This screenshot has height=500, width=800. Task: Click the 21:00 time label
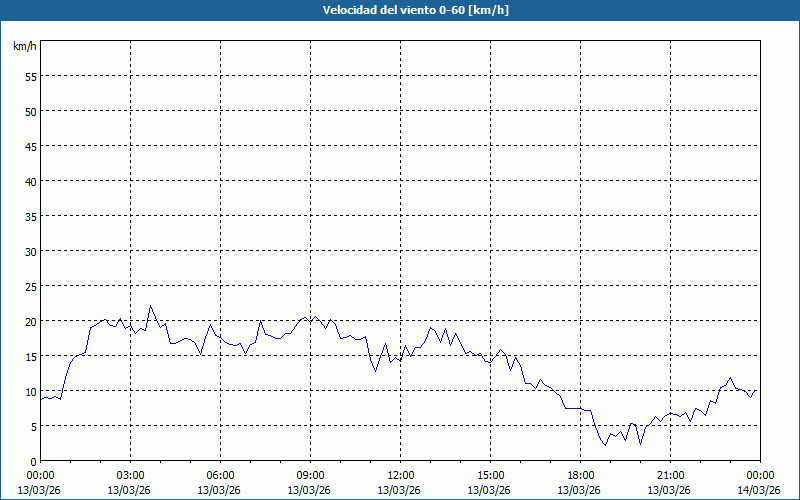click(x=671, y=475)
